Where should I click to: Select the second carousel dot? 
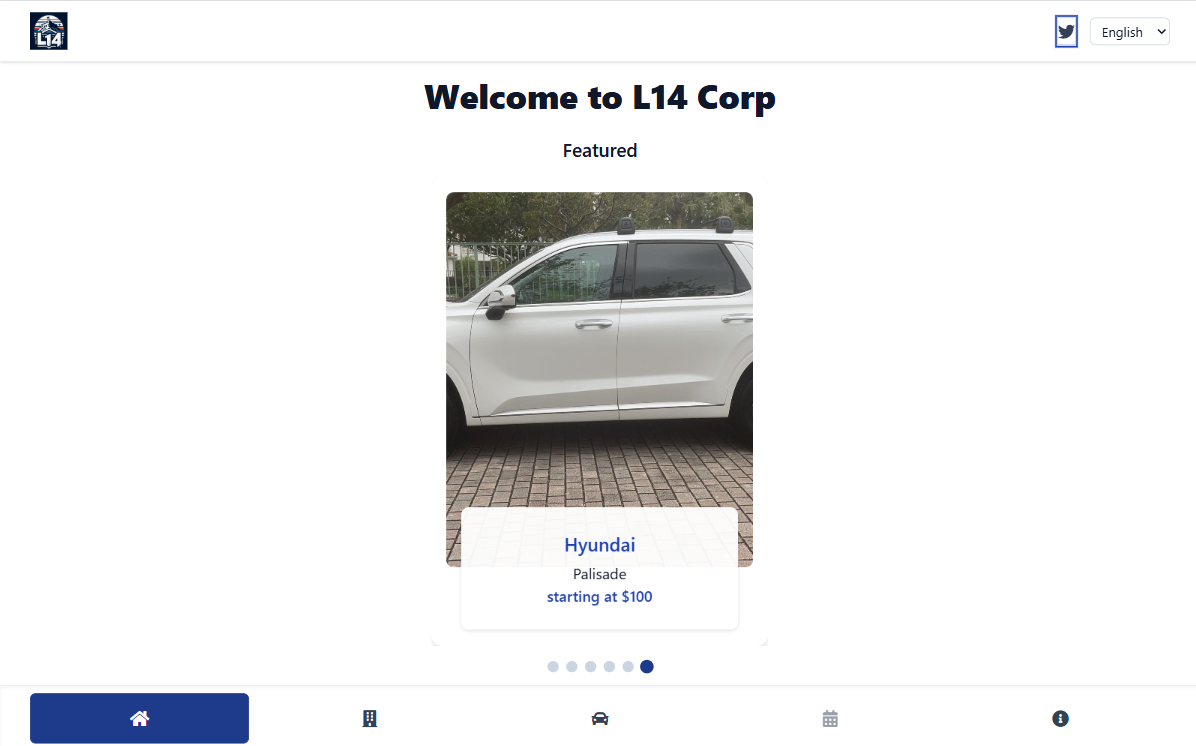pos(572,666)
